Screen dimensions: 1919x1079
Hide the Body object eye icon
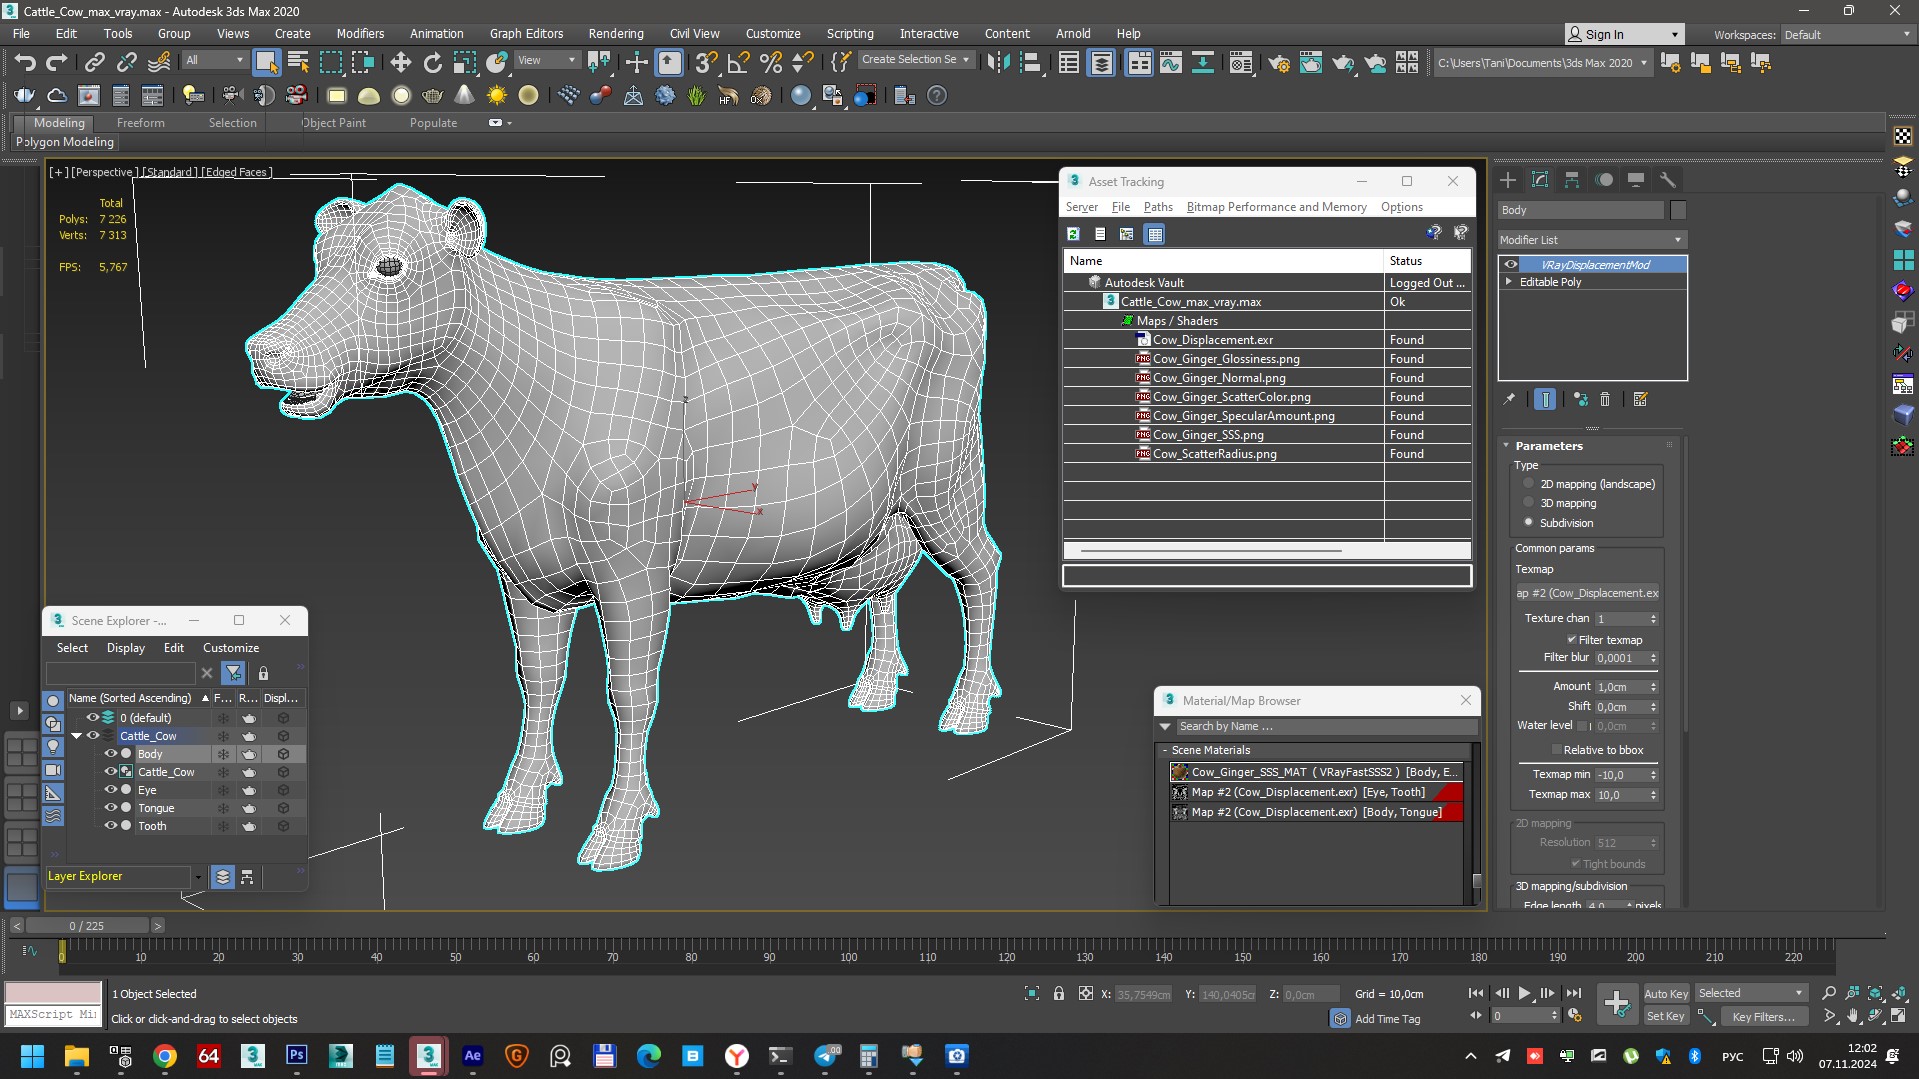[x=111, y=754]
